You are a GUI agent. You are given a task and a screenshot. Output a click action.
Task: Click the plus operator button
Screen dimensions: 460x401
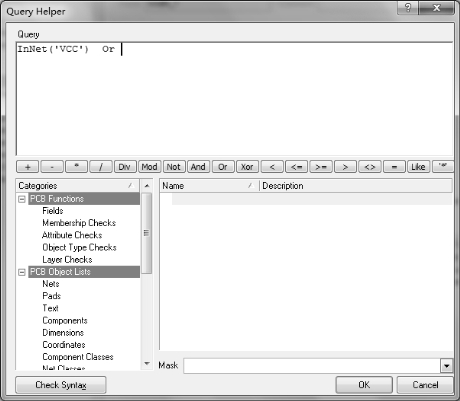pos(27,167)
